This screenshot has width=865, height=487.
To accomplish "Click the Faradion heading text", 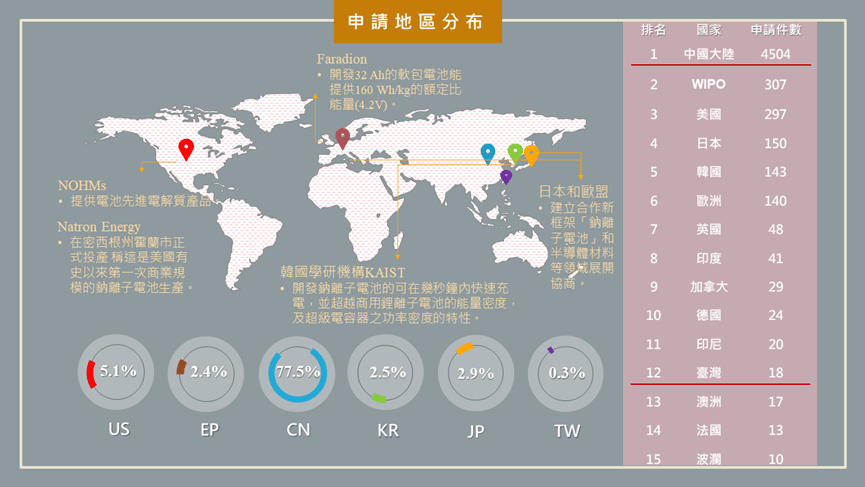I will tap(342, 59).
